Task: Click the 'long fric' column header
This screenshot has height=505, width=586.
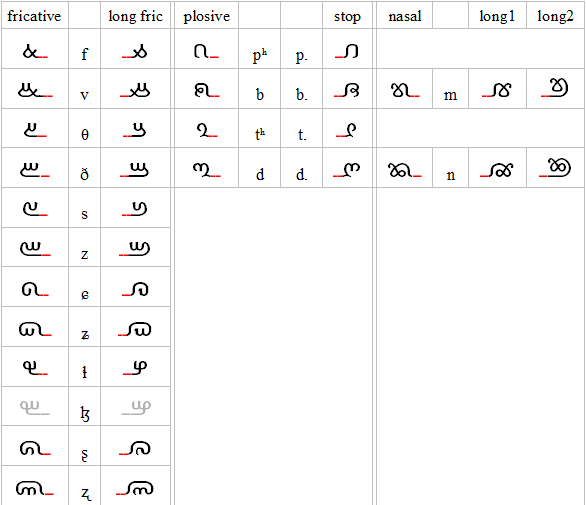Action: click(x=135, y=16)
